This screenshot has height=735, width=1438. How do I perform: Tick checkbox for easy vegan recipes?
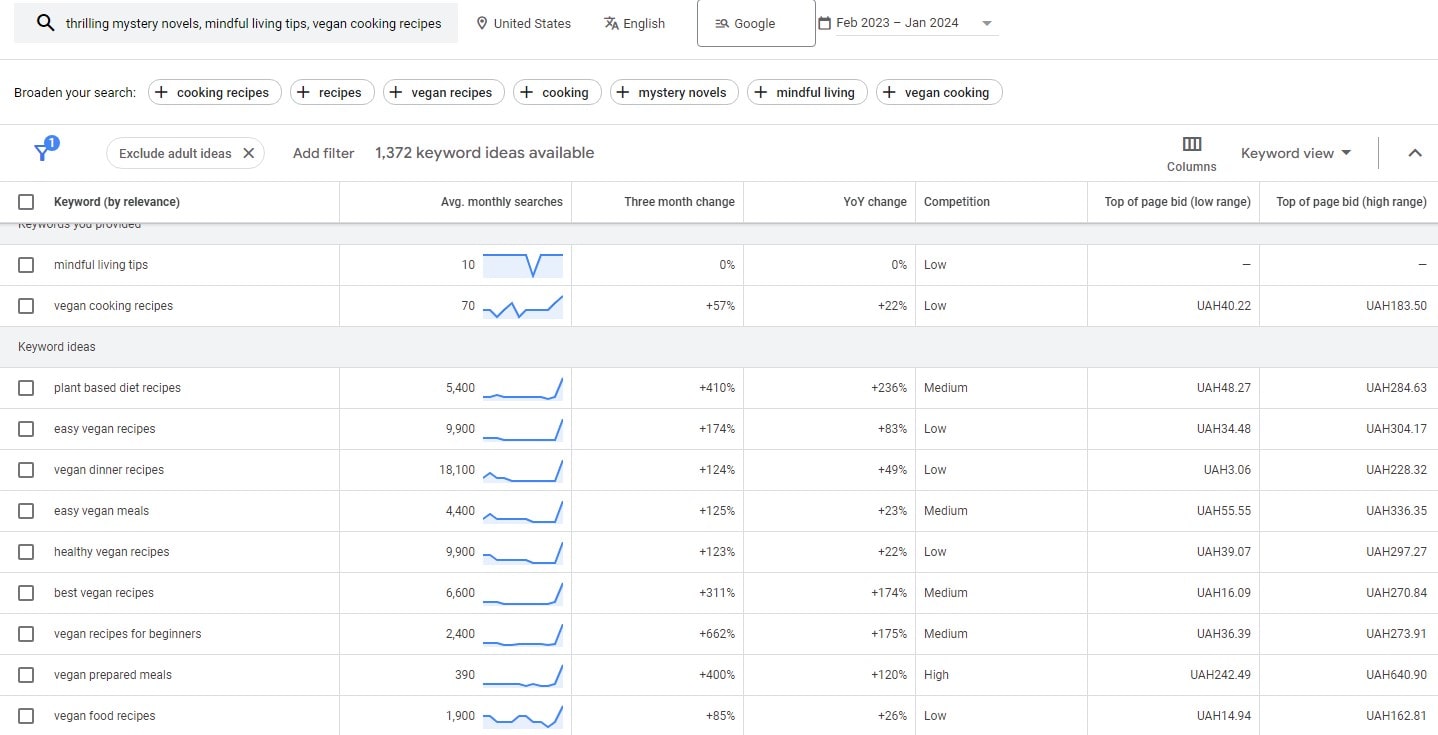(26, 429)
